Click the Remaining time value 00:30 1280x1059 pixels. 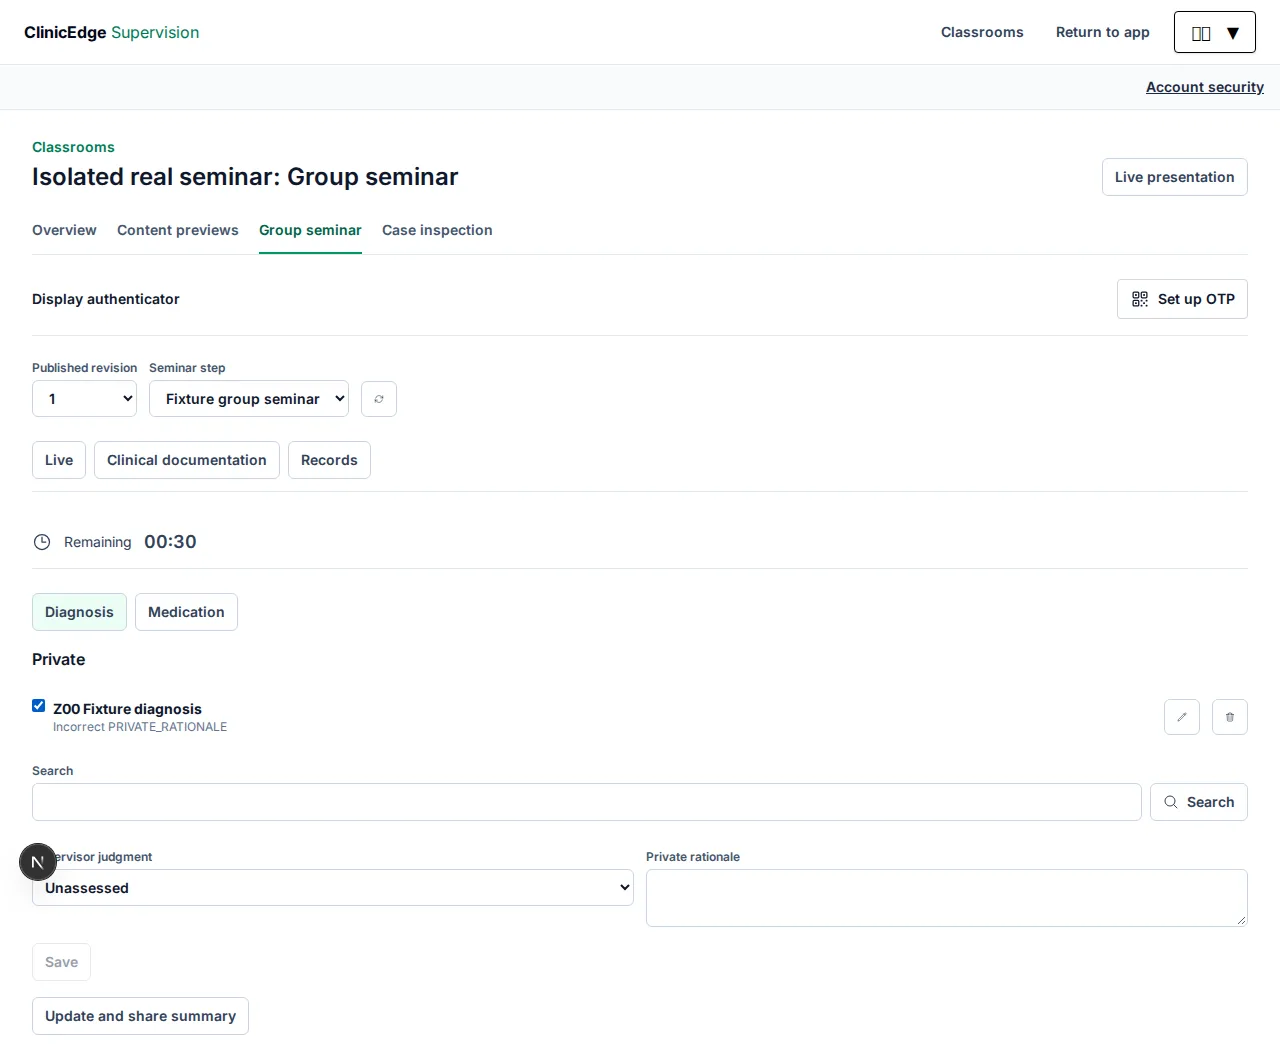coord(170,542)
